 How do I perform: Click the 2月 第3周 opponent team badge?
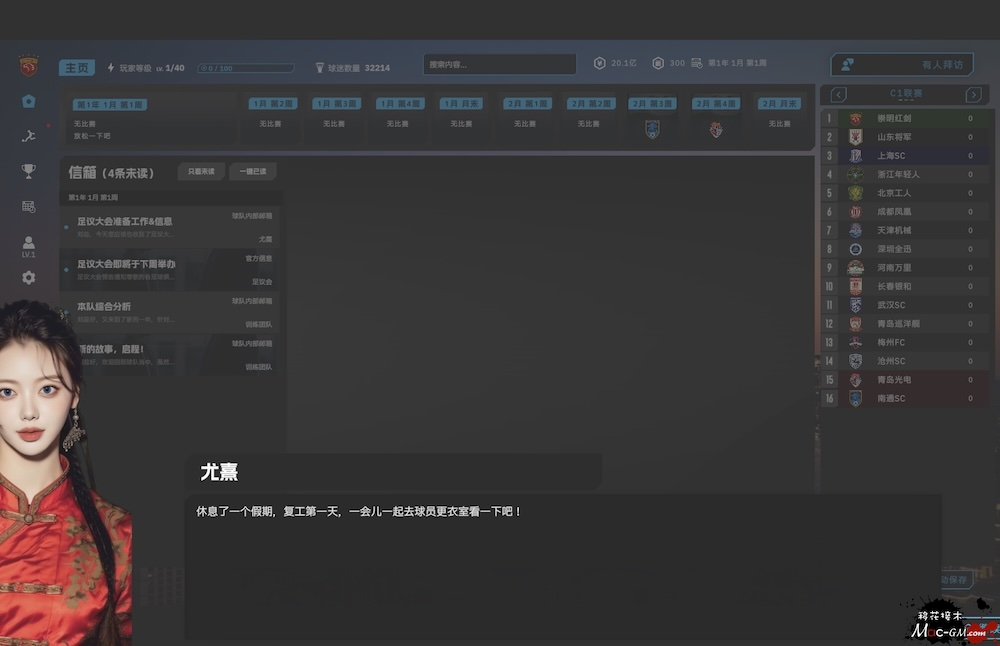coord(652,128)
